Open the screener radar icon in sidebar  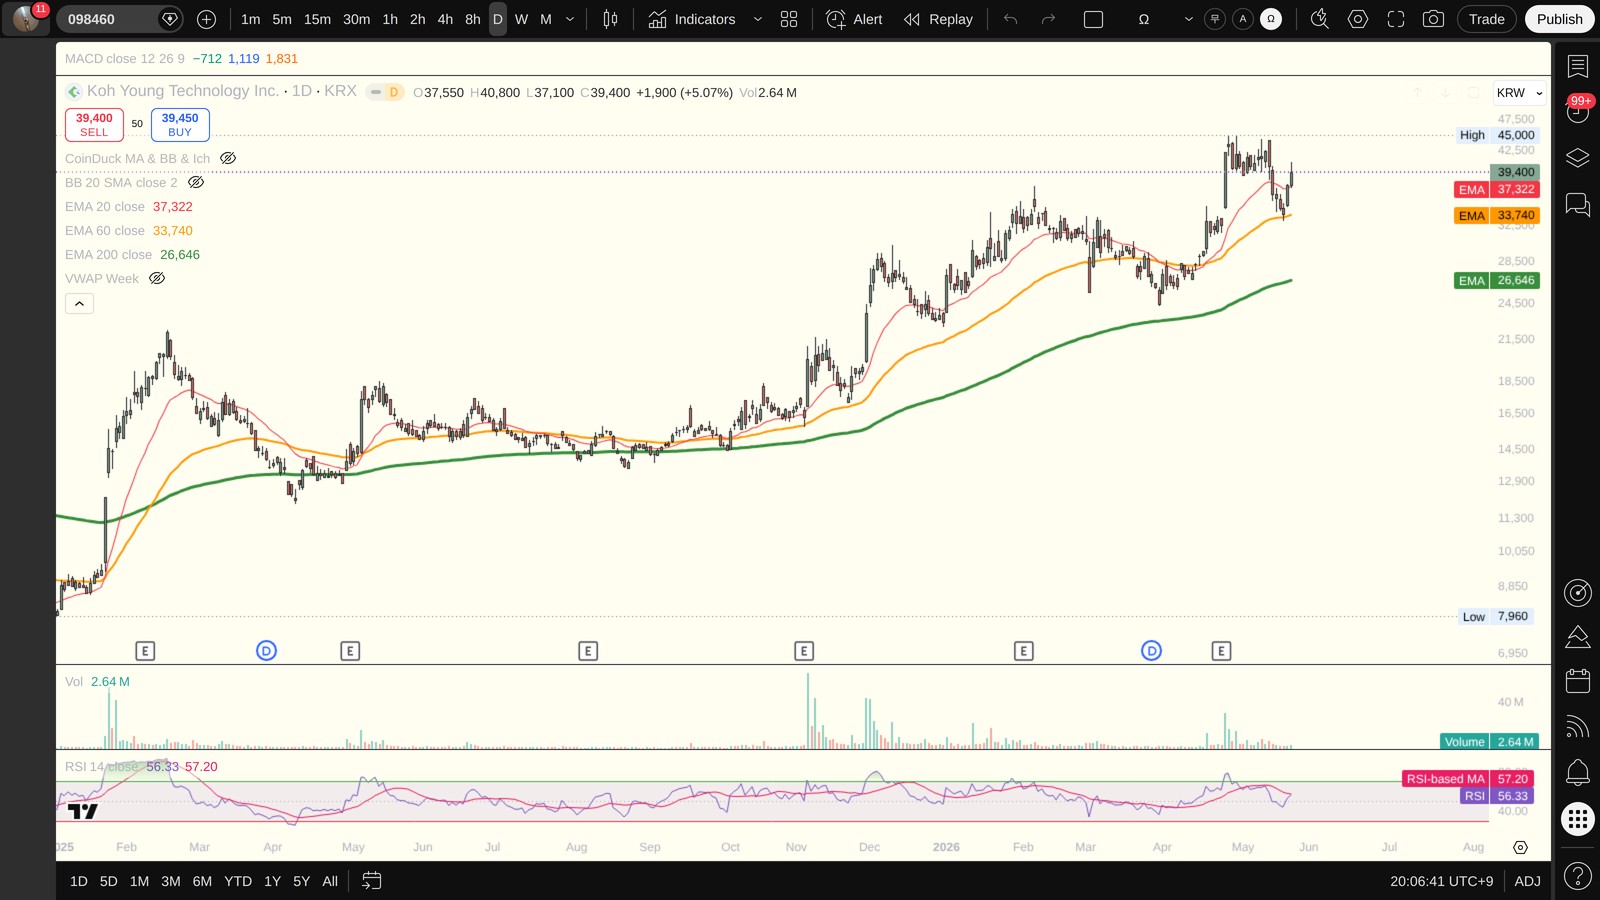(x=1578, y=593)
